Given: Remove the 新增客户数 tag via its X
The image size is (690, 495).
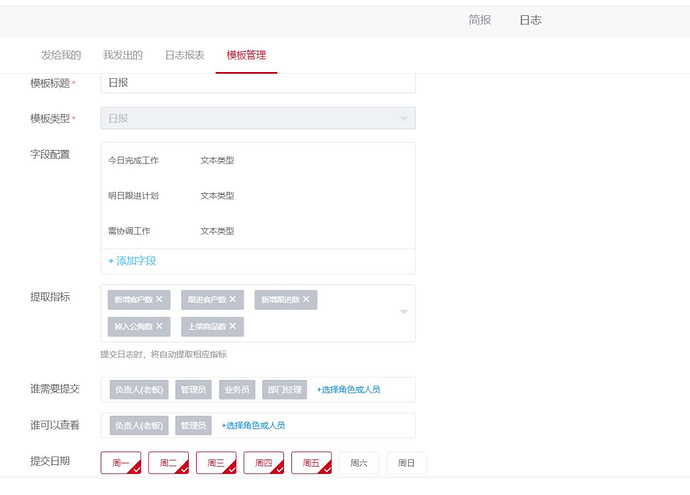Looking at the screenshot, I should pos(159,299).
